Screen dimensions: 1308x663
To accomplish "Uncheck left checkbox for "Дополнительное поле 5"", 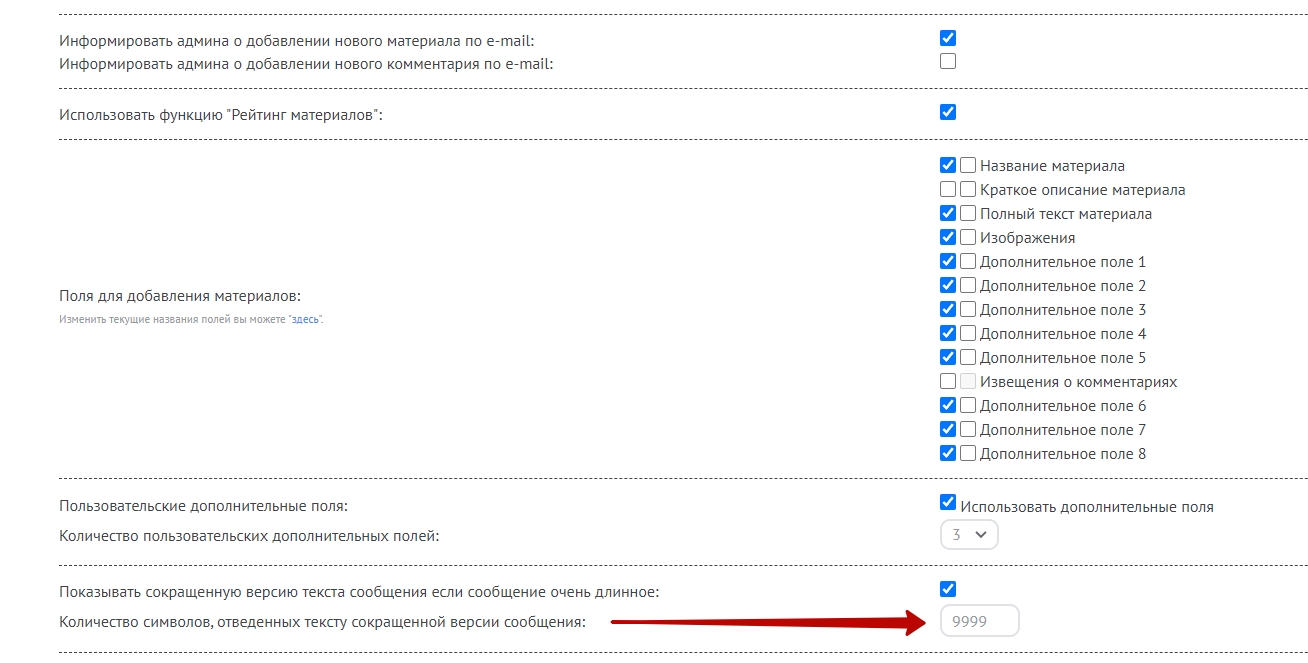I will point(948,358).
